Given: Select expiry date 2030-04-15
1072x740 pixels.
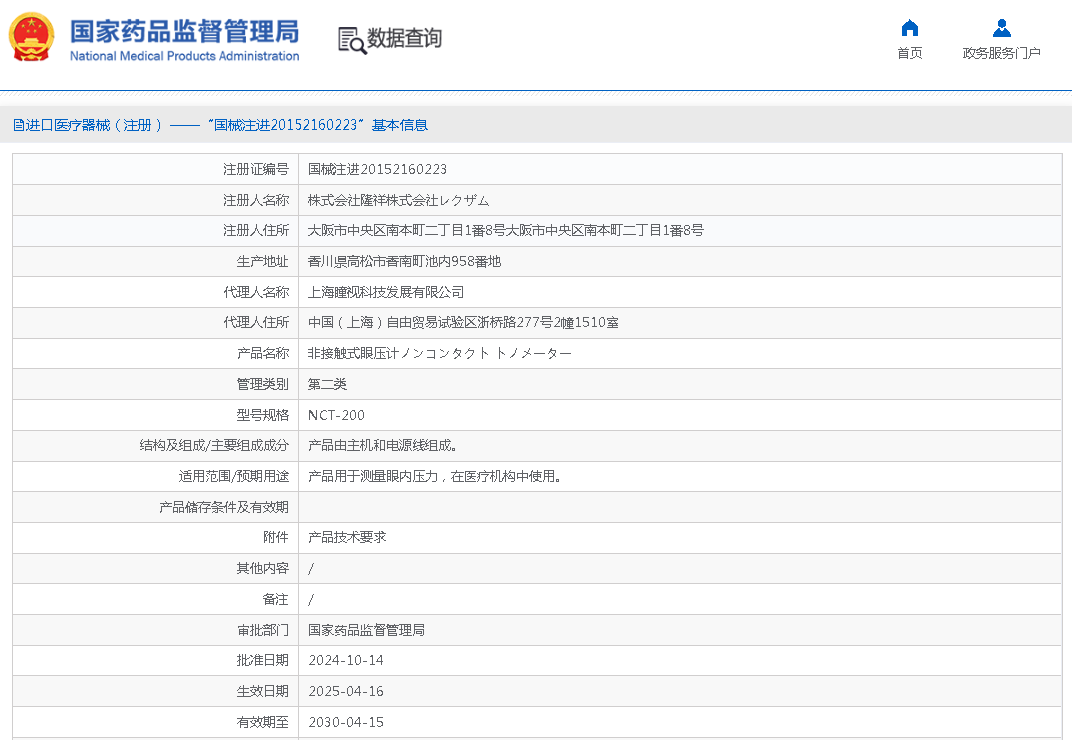Looking at the screenshot, I should pos(346,722).
